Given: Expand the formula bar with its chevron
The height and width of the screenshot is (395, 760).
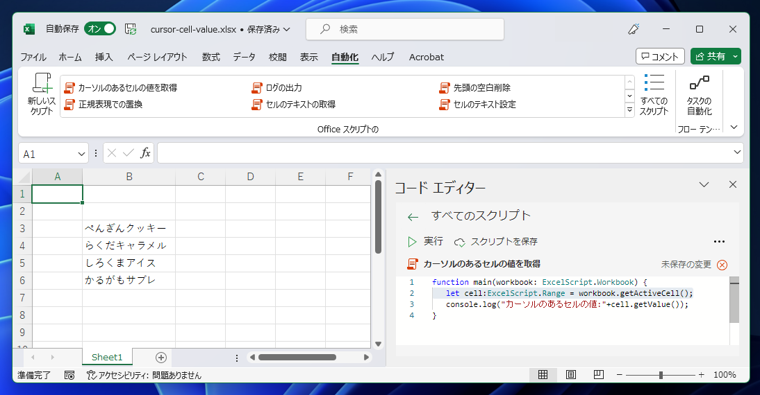Looking at the screenshot, I should (x=737, y=153).
